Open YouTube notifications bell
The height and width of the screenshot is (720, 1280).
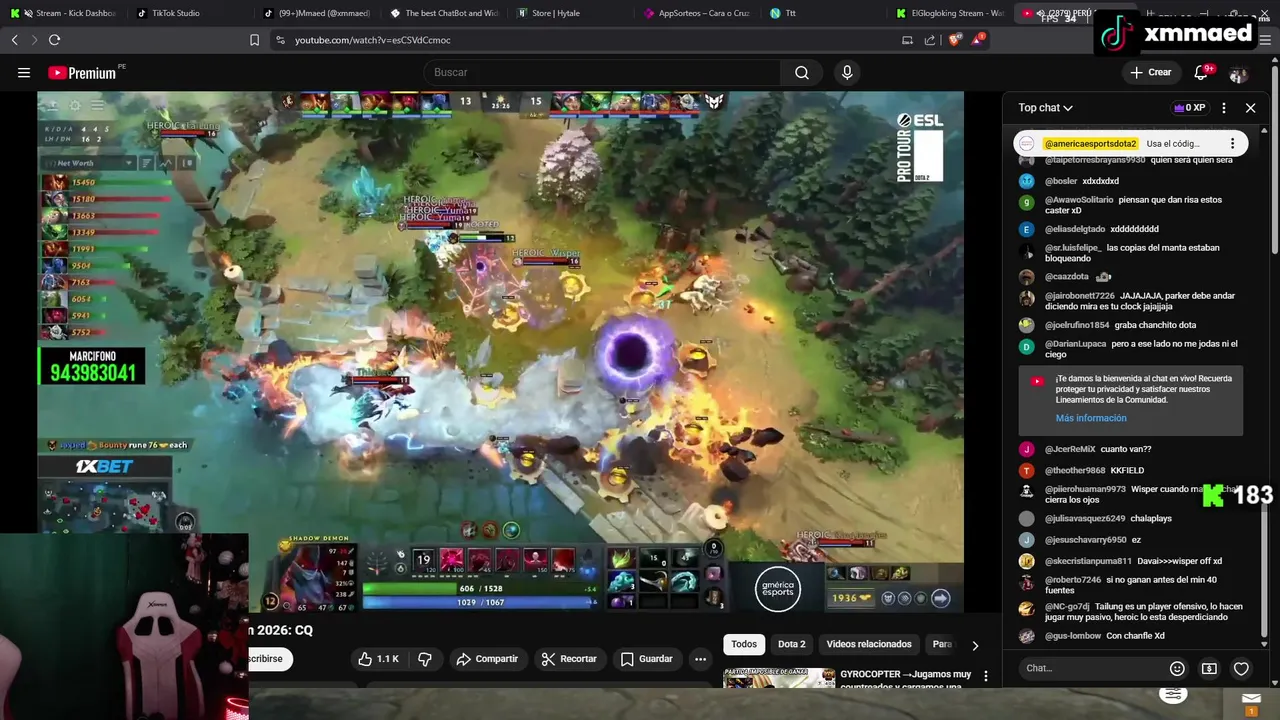point(1202,73)
